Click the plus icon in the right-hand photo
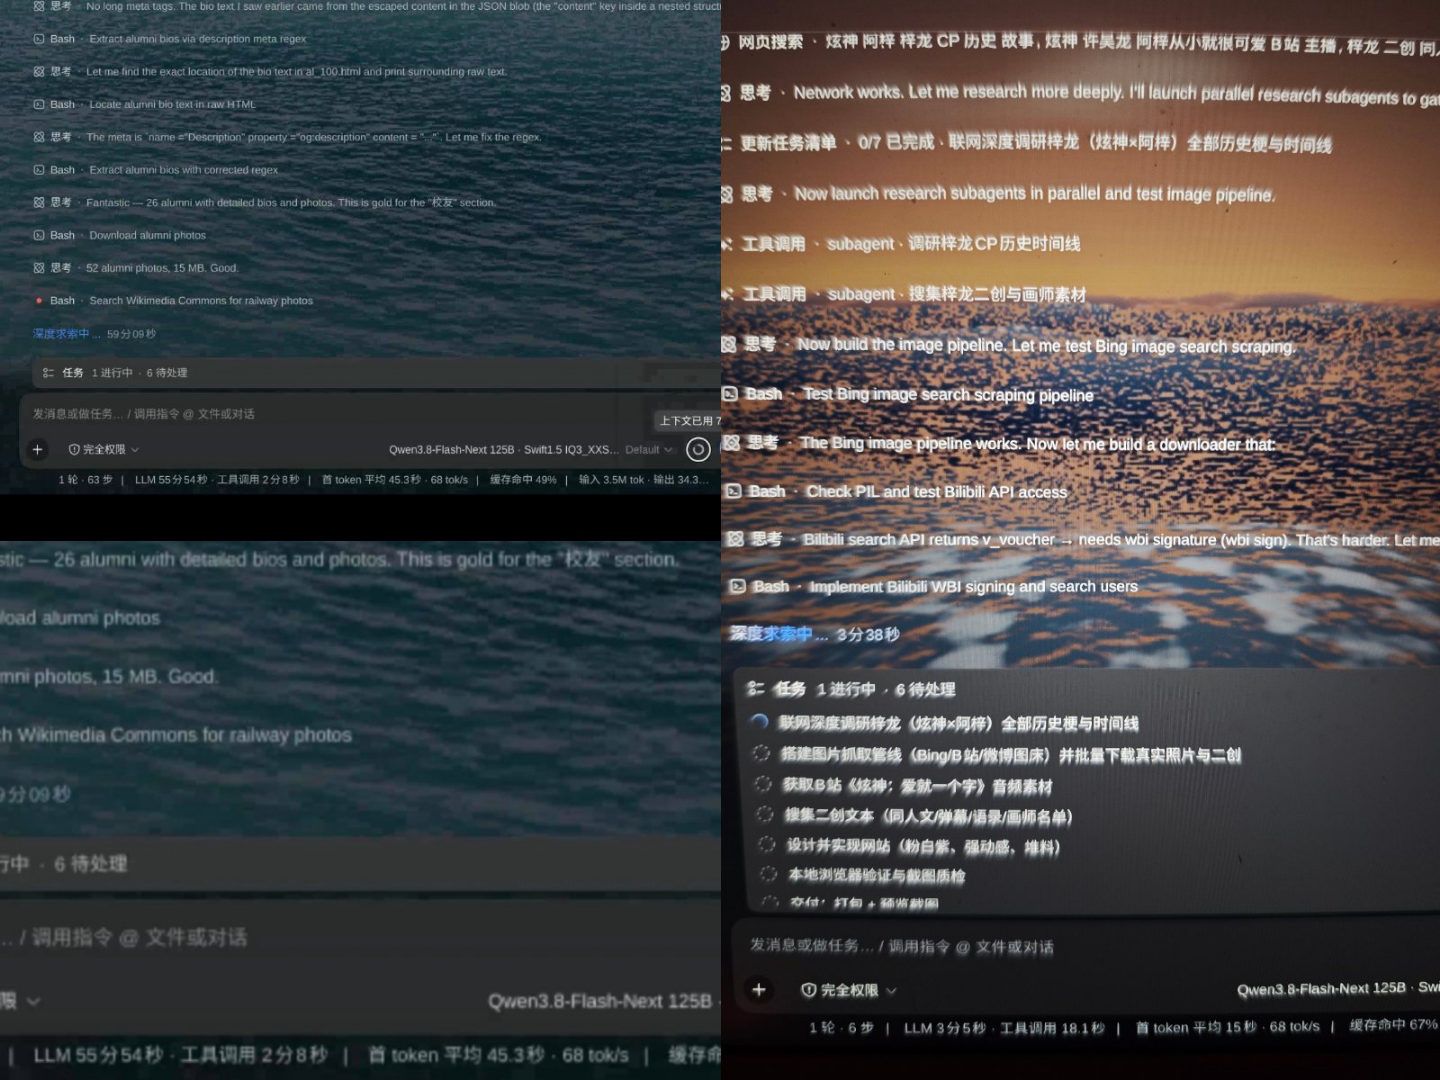 [759, 990]
